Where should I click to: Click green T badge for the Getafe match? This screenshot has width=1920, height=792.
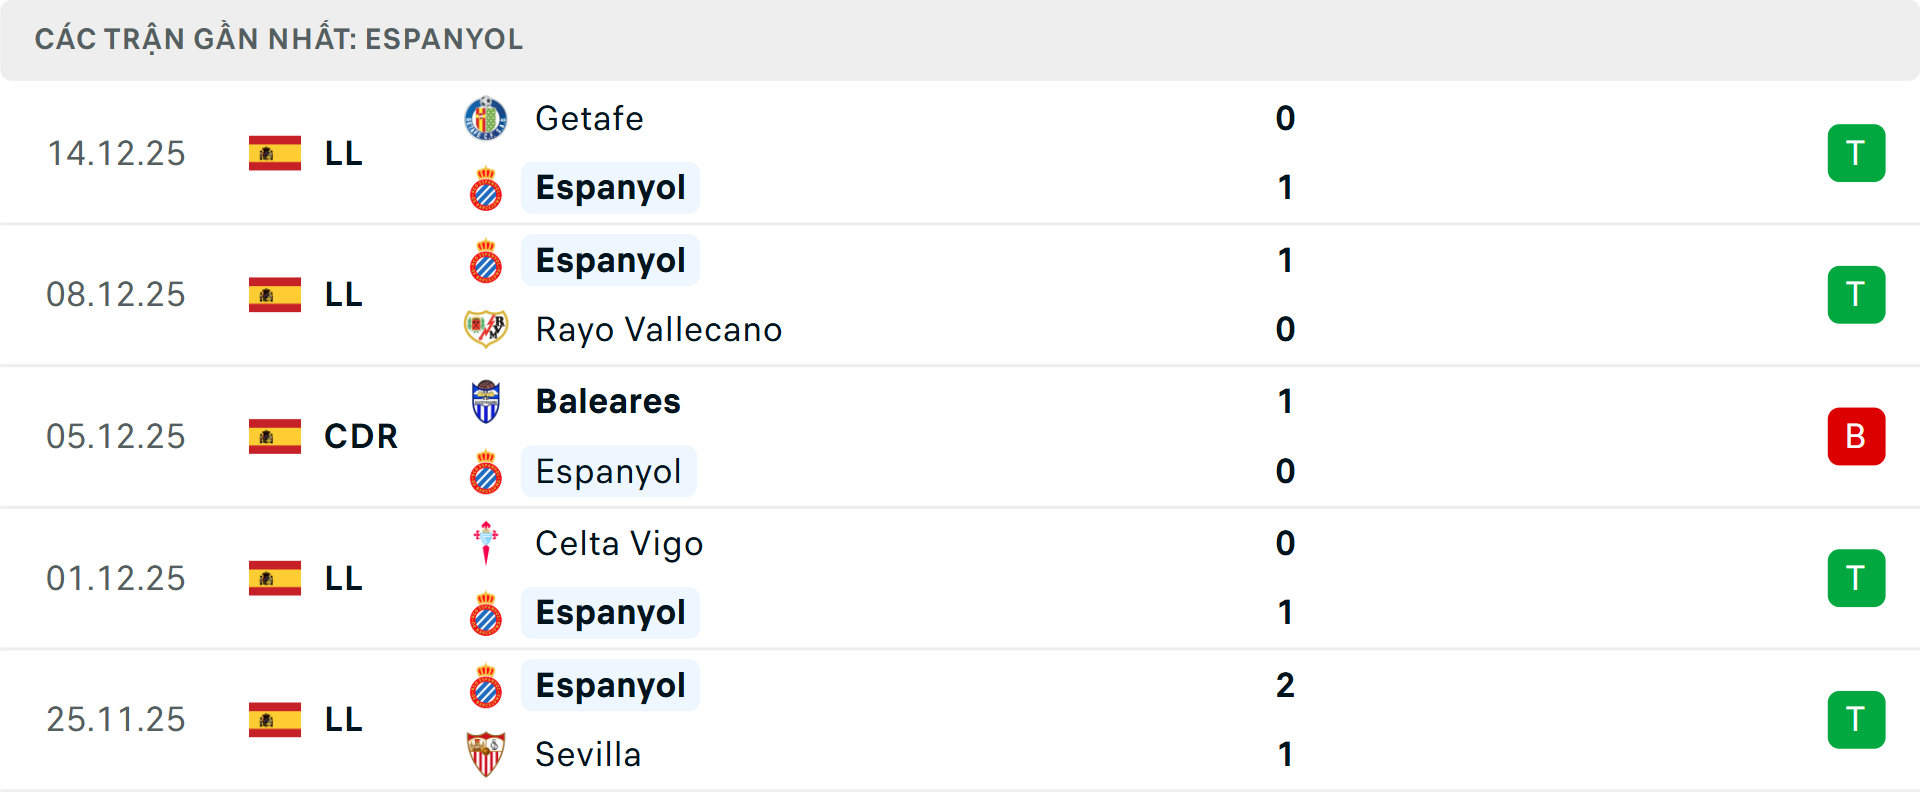1856,153
